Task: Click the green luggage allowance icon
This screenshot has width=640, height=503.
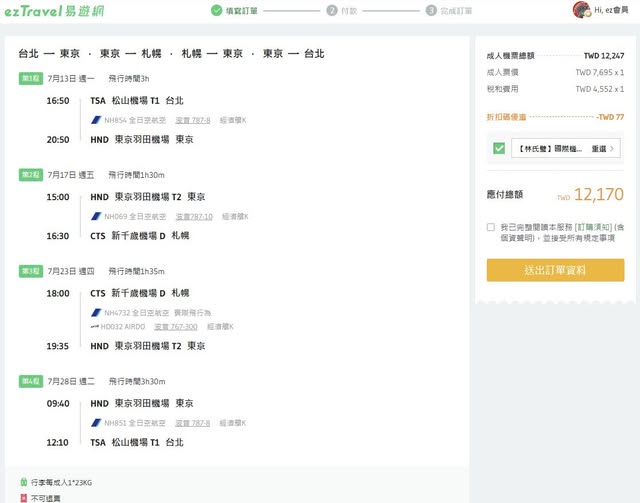Action: tap(24, 482)
